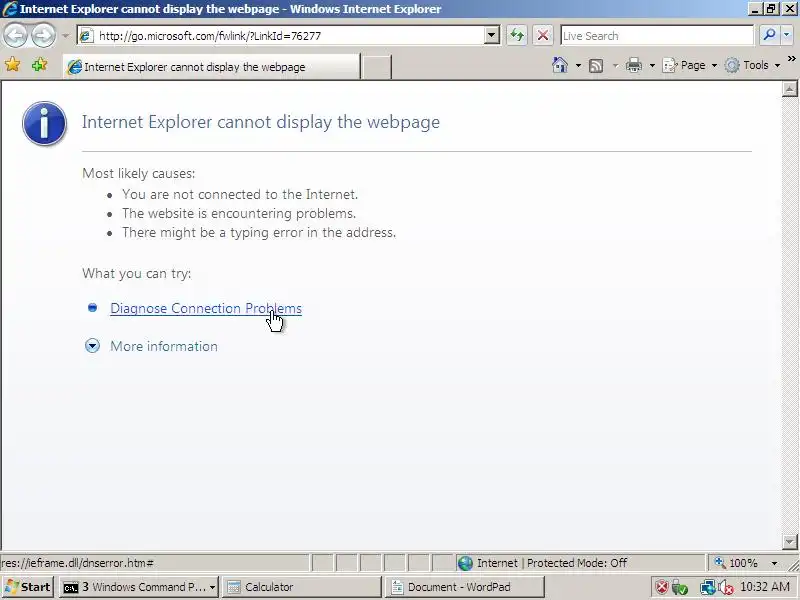Click scrollbar down arrow

[x=789, y=541]
